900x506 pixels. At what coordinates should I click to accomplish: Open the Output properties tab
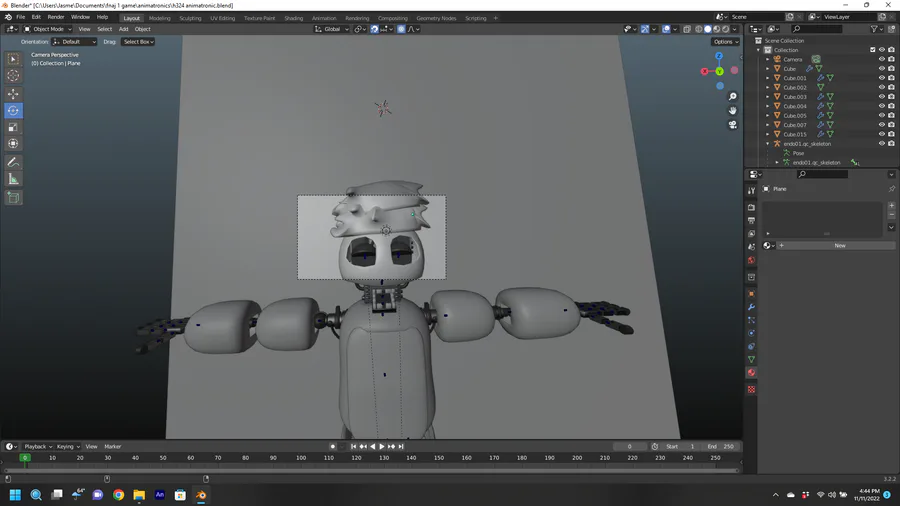pos(751,220)
